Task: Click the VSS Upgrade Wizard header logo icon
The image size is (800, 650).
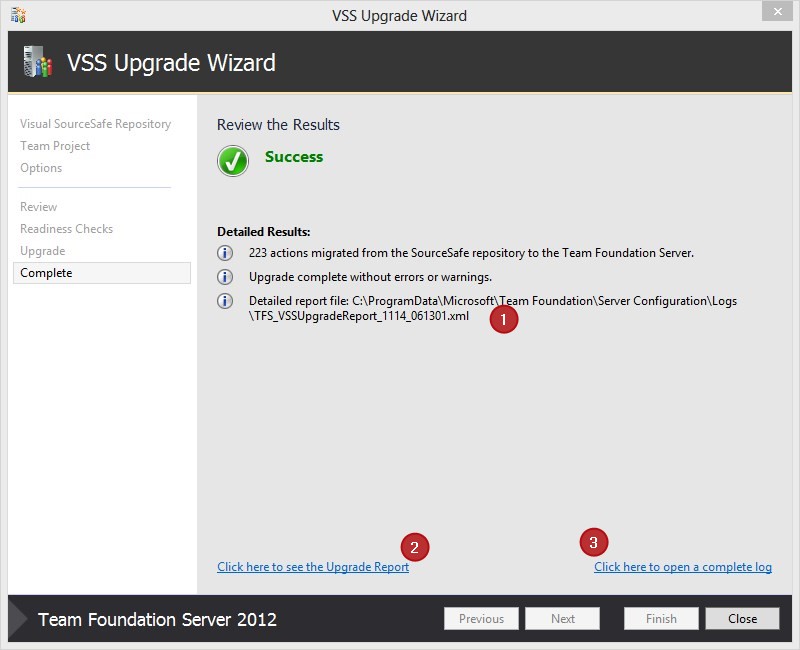Action: tap(38, 62)
